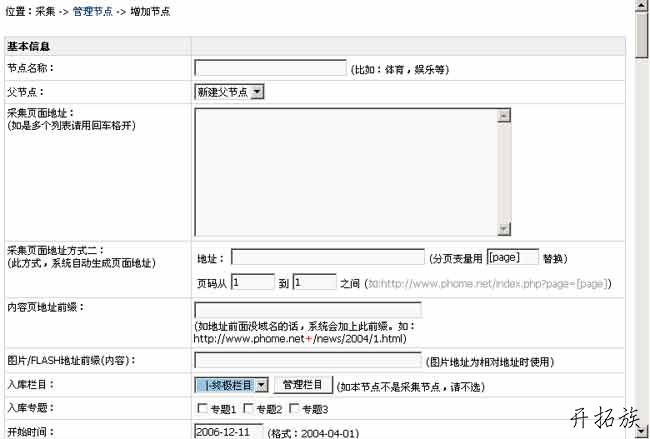650x439 pixels.
Task: Click the 管理栏目 button
Action: 303,385
